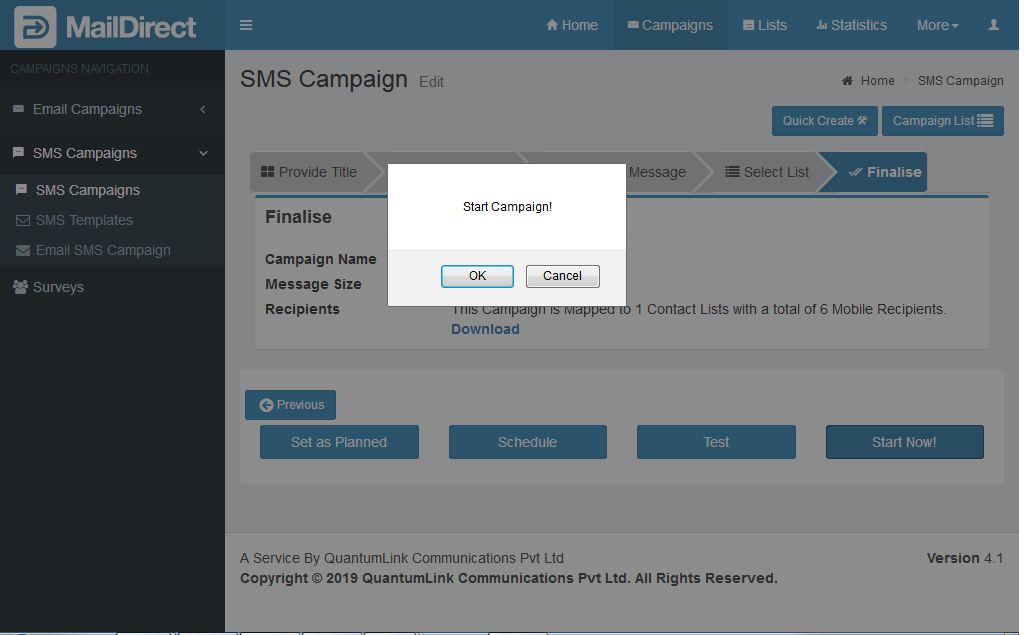1024x635 pixels.
Task: Click the Surveys sidebar item
Action: coord(59,287)
